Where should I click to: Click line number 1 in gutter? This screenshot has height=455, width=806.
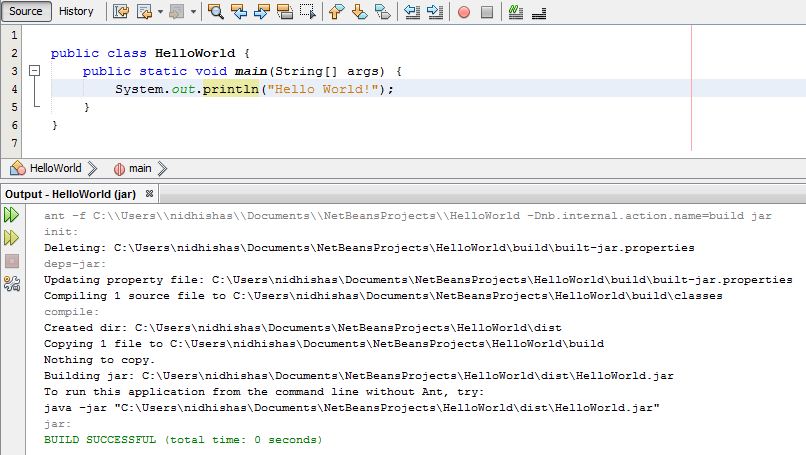(14, 35)
